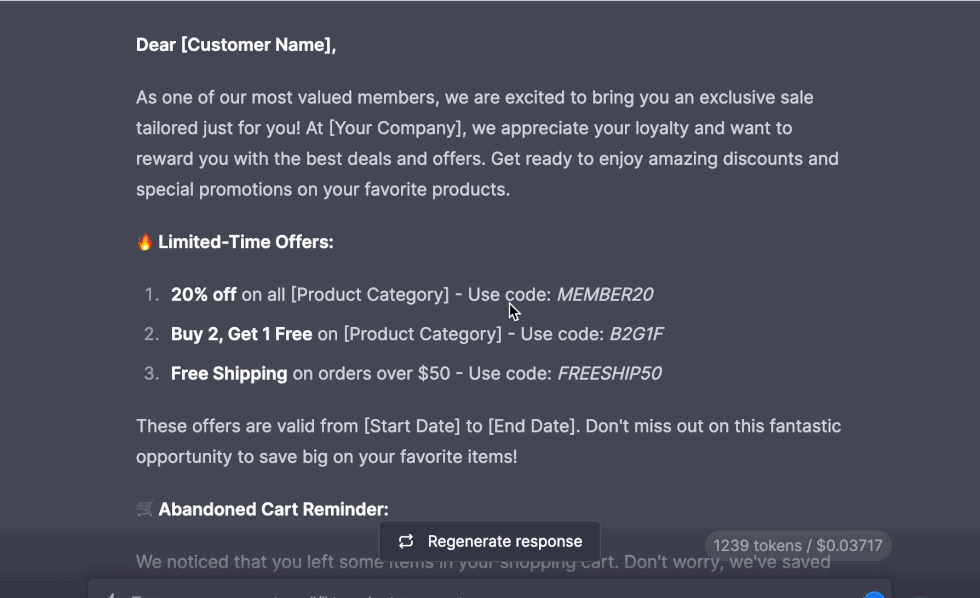Click the FREESHIP50 promo code
This screenshot has width=980, height=598.
point(609,374)
